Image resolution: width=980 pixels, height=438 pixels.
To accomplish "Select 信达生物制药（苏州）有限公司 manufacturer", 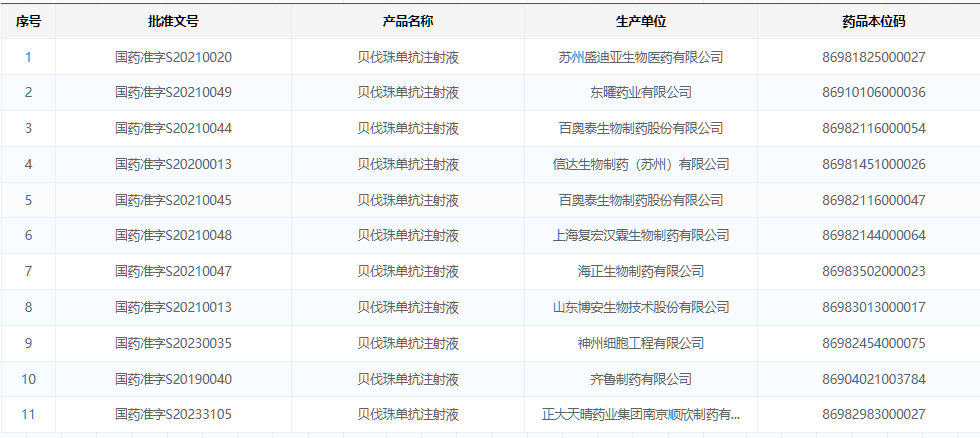I will pyautogui.click(x=641, y=164).
